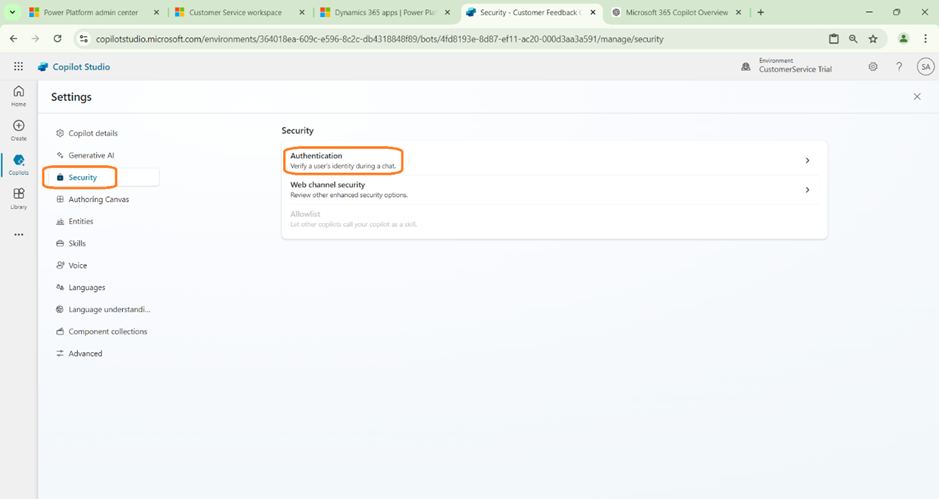Open the SA account avatar
Image resolution: width=939 pixels, height=499 pixels.
925,67
